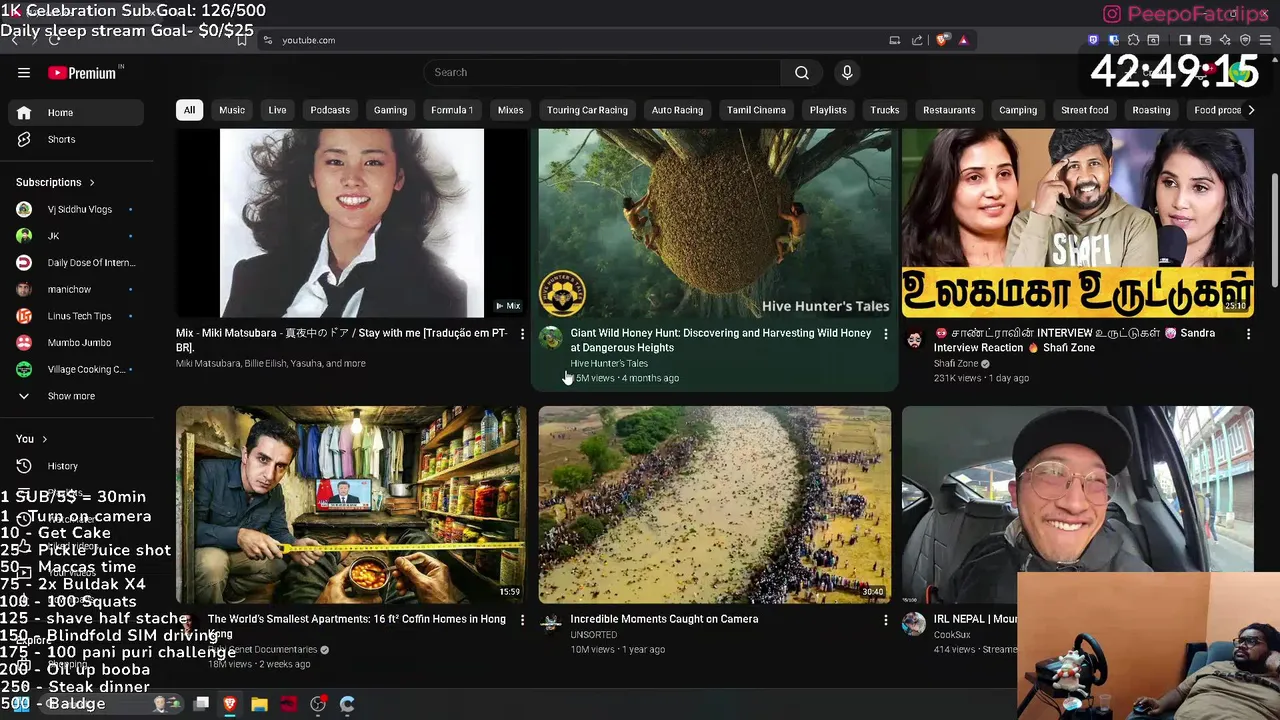Select the Tamil Cinema filter chip
Image resolution: width=1280 pixels, height=720 pixels.
point(756,110)
